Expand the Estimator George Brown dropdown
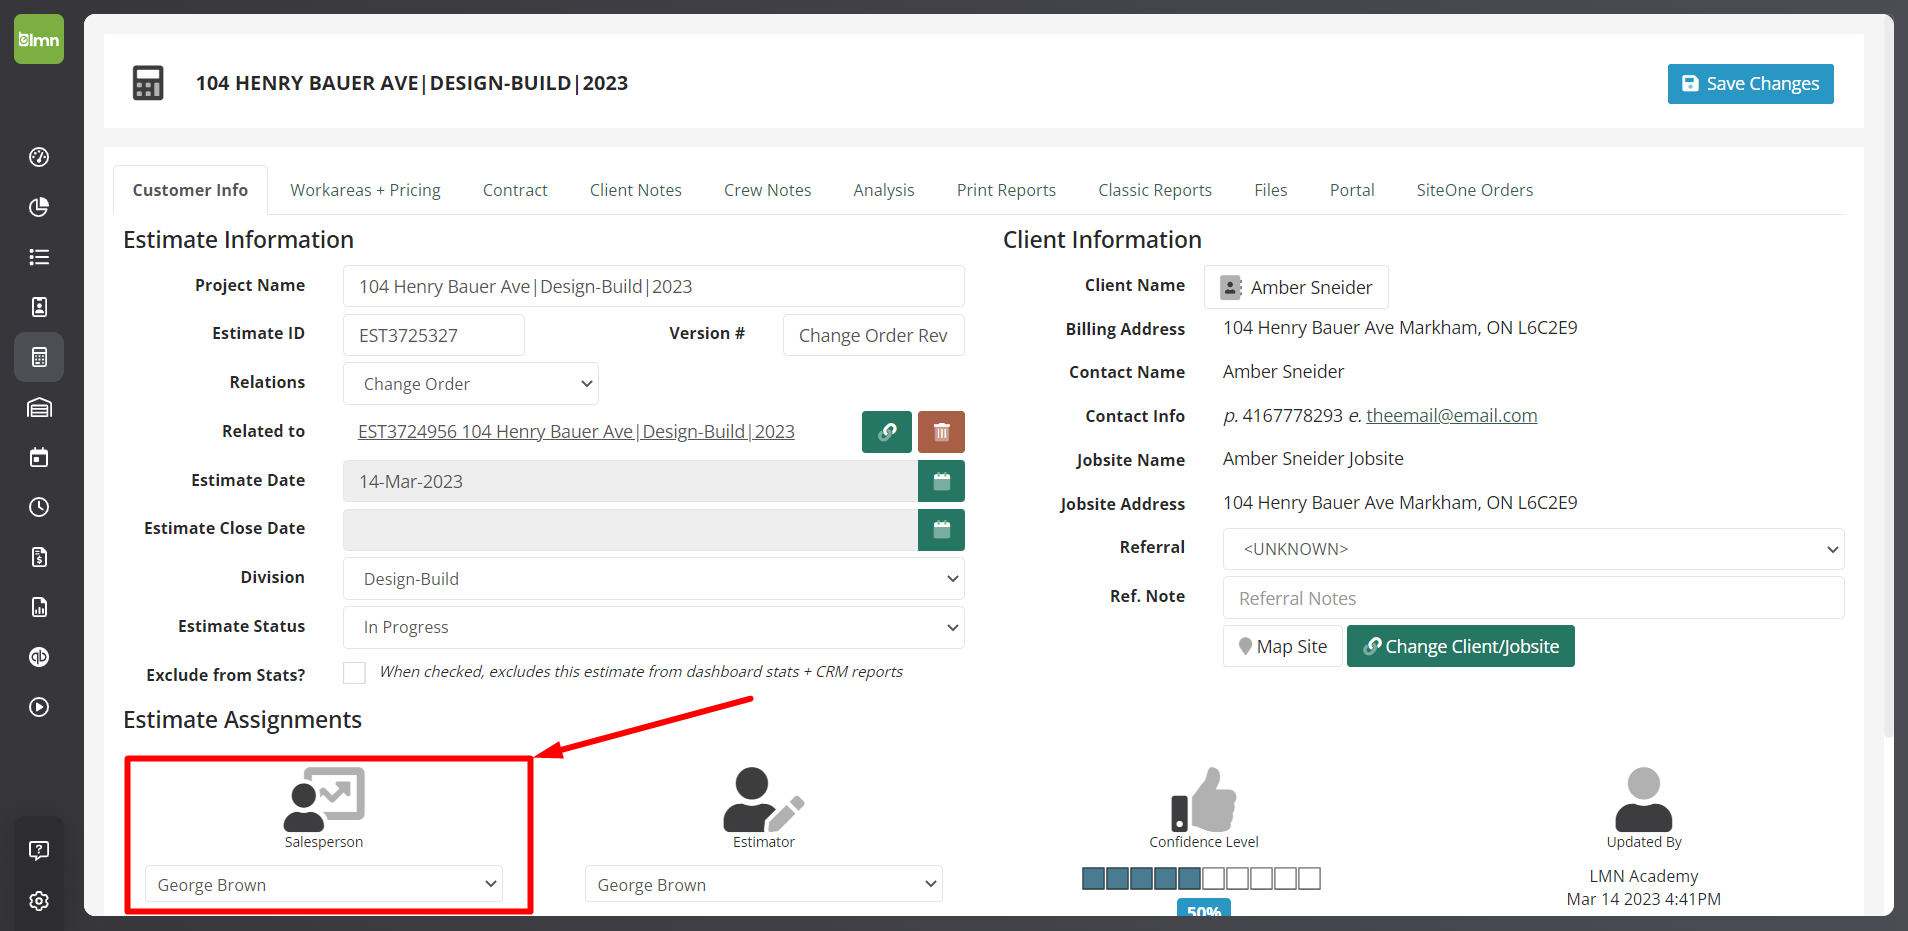The width and height of the screenshot is (1908, 931). click(x=764, y=884)
